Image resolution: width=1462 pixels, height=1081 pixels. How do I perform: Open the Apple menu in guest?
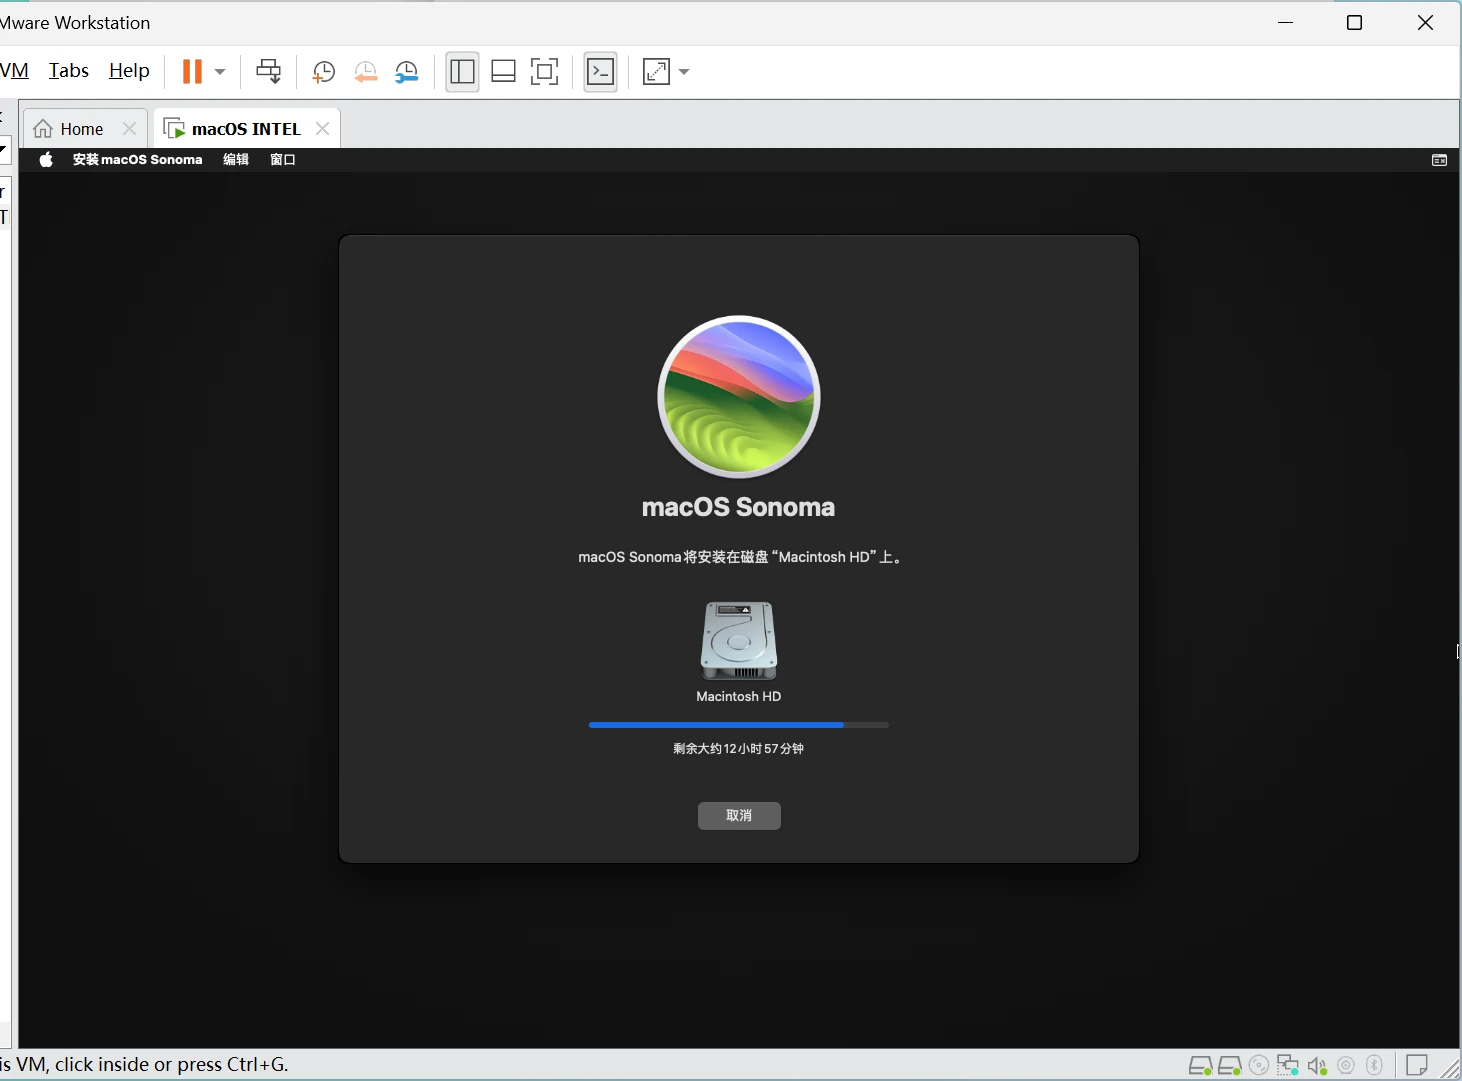pos(46,160)
